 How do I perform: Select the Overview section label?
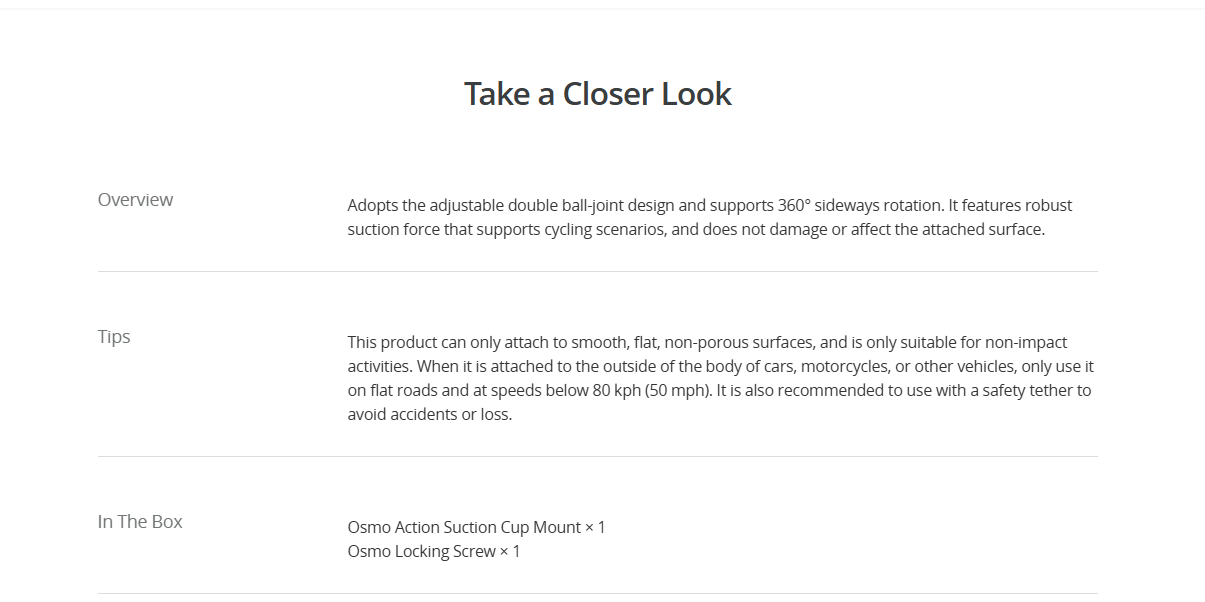(135, 200)
